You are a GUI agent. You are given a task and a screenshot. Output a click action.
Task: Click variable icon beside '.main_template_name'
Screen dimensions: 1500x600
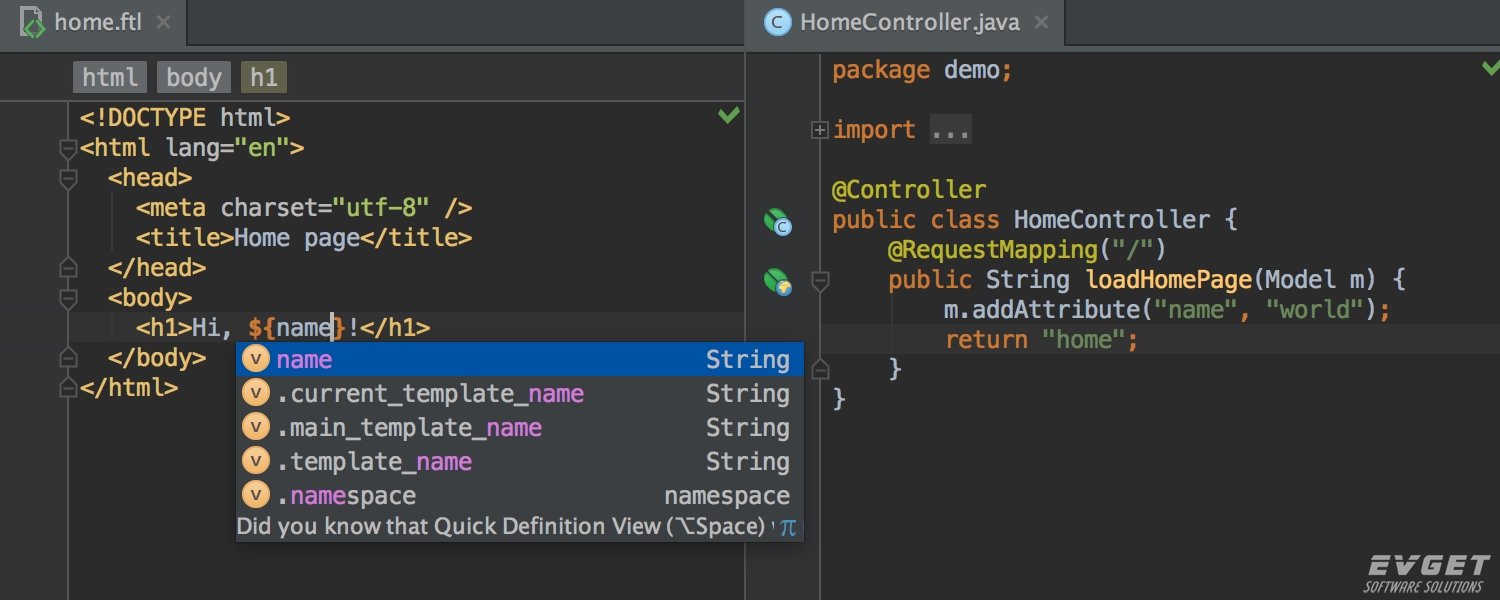[257, 427]
